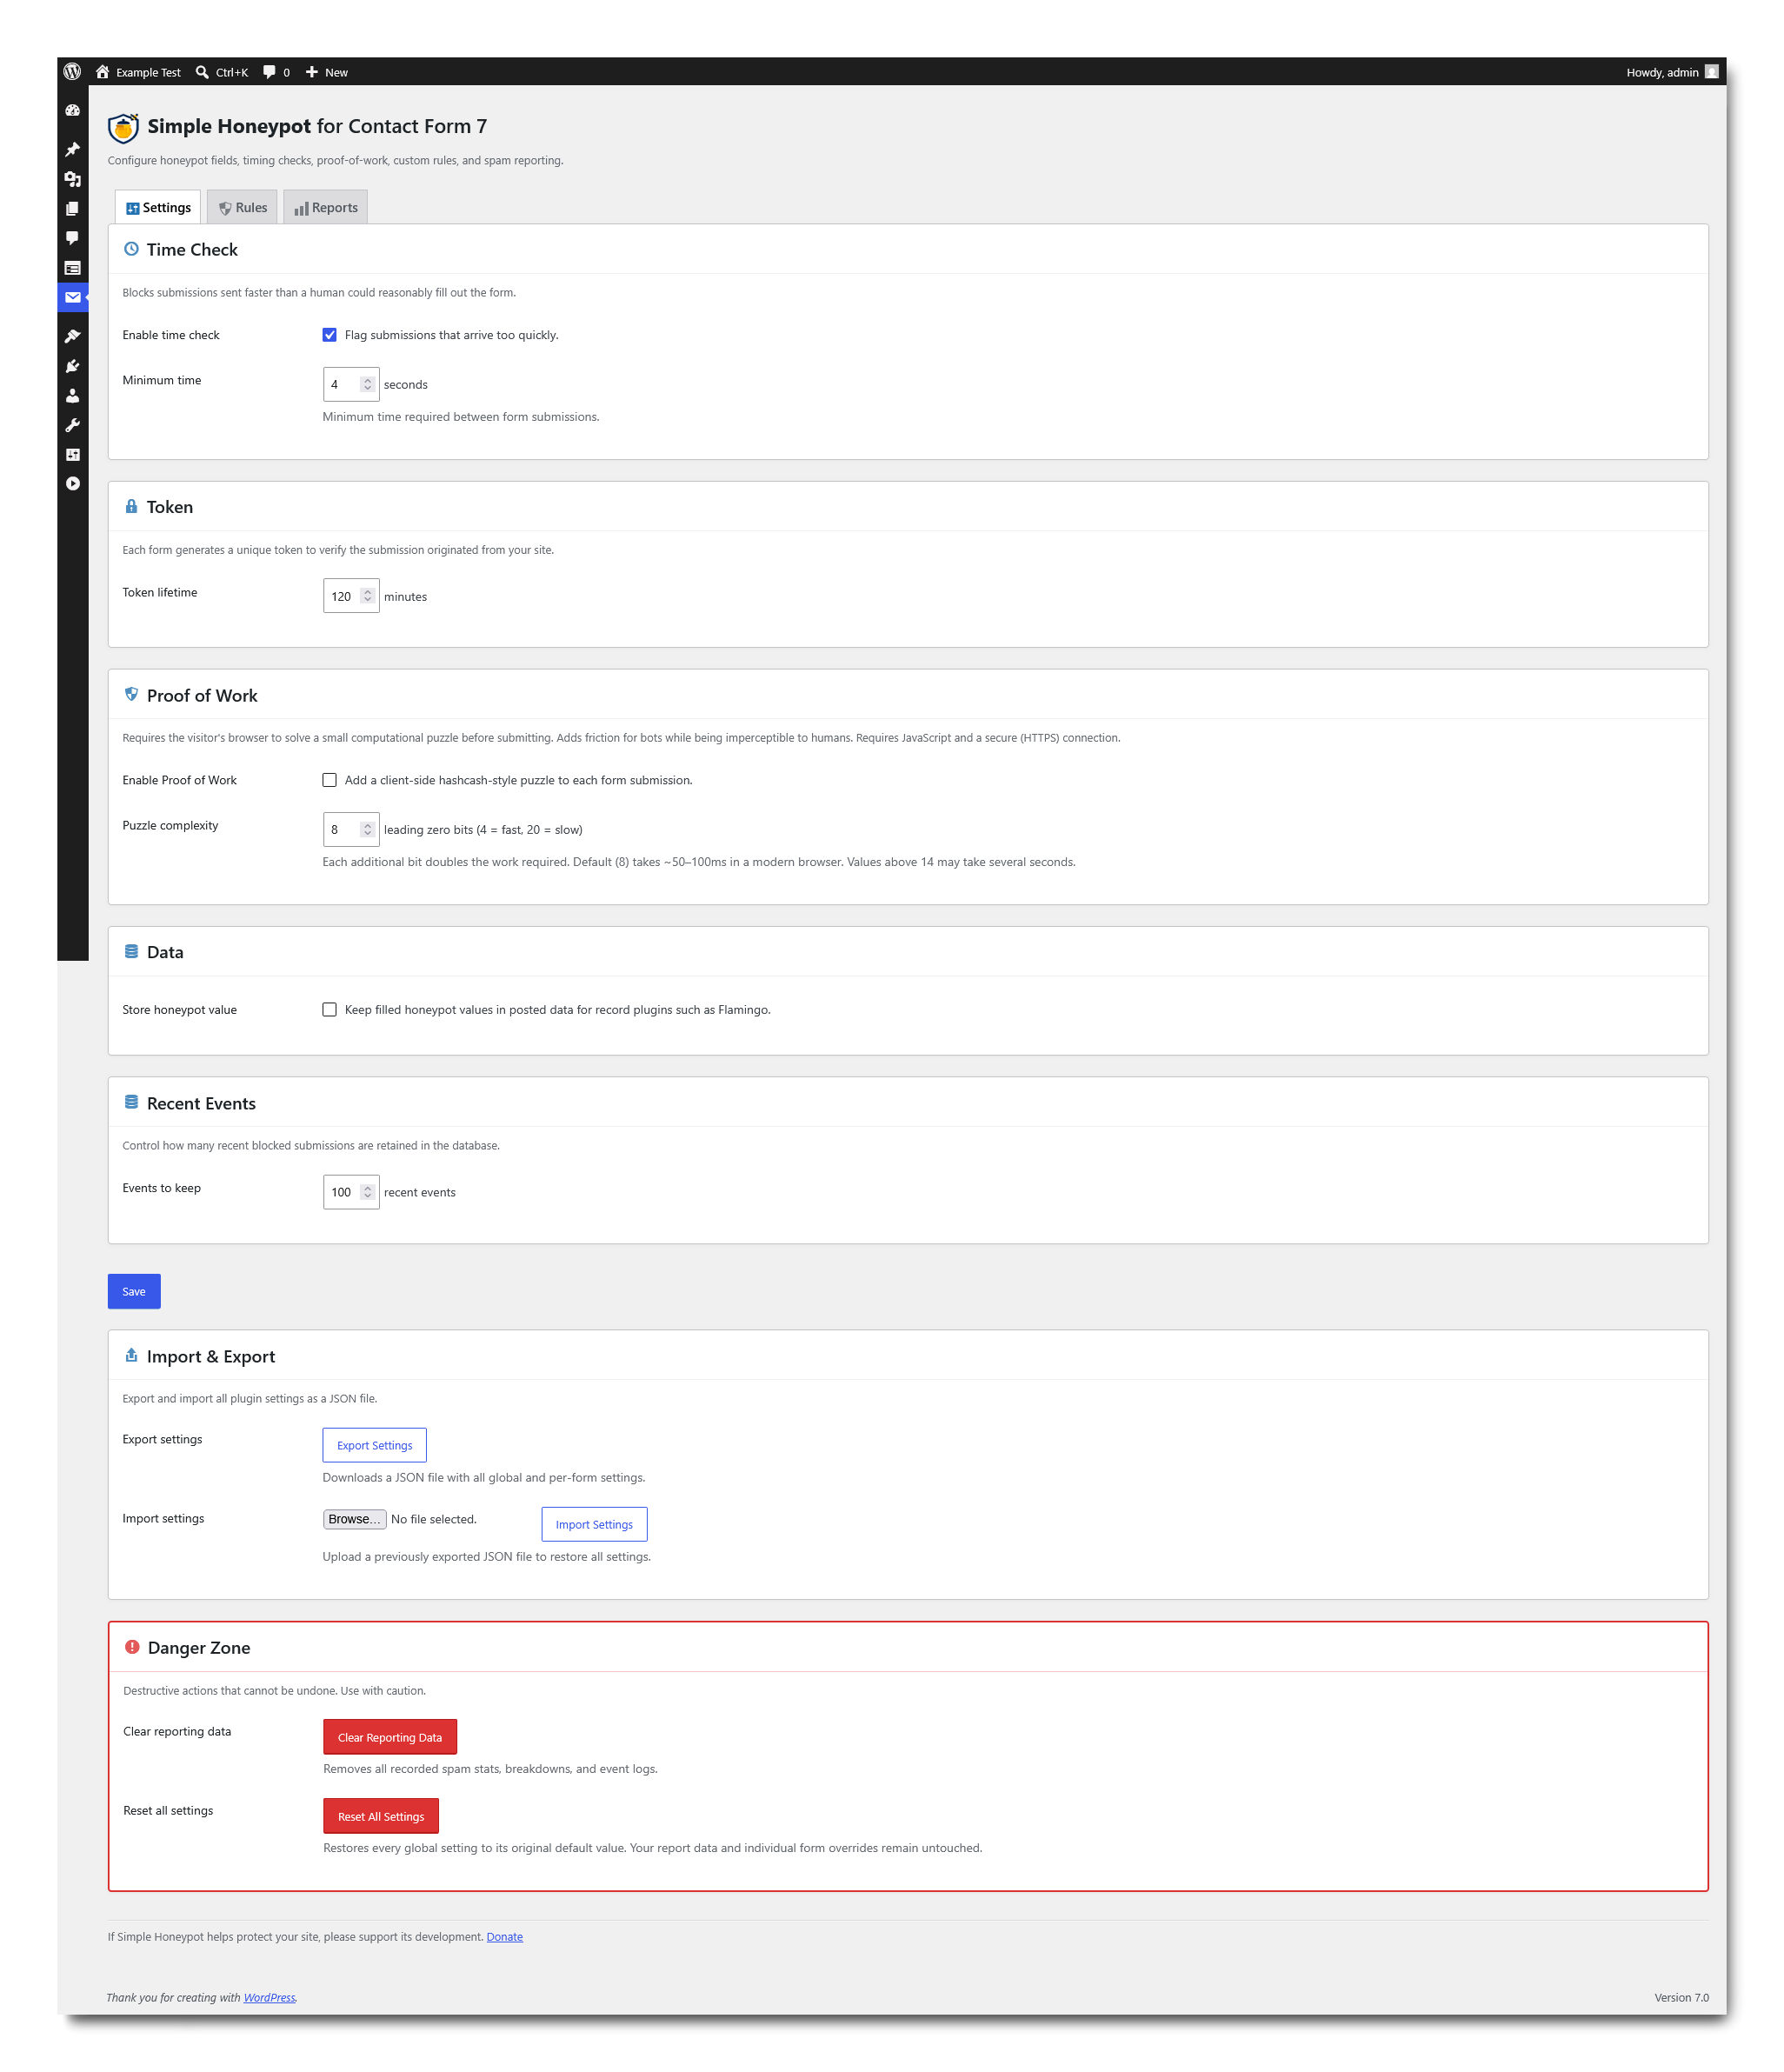Click the 'Proof of Work' section heading
Screen dimensions: 1784x2072
[x=202, y=696]
